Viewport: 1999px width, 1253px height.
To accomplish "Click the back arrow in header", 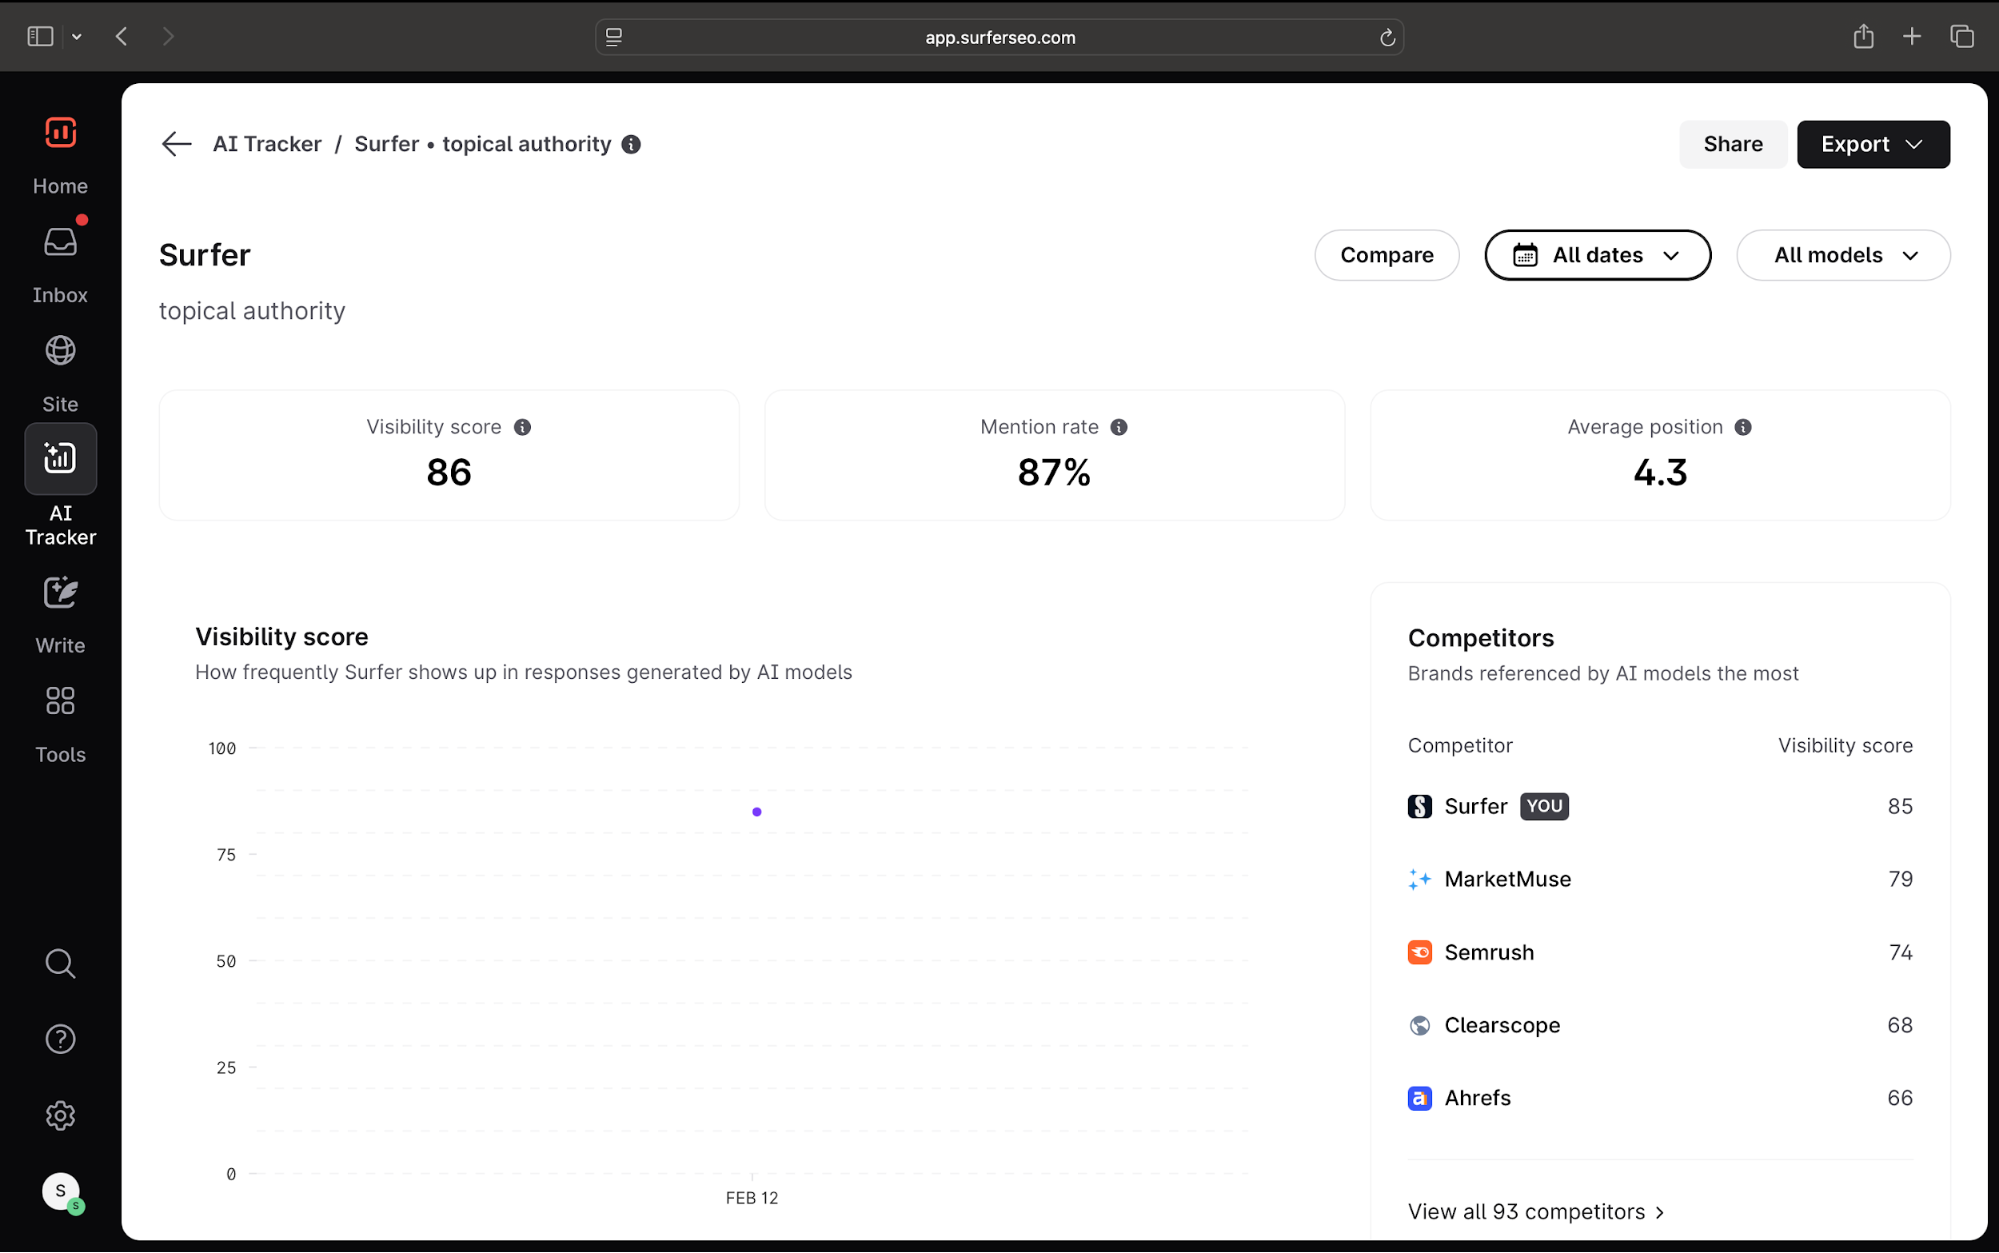I will pyautogui.click(x=176, y=144).
